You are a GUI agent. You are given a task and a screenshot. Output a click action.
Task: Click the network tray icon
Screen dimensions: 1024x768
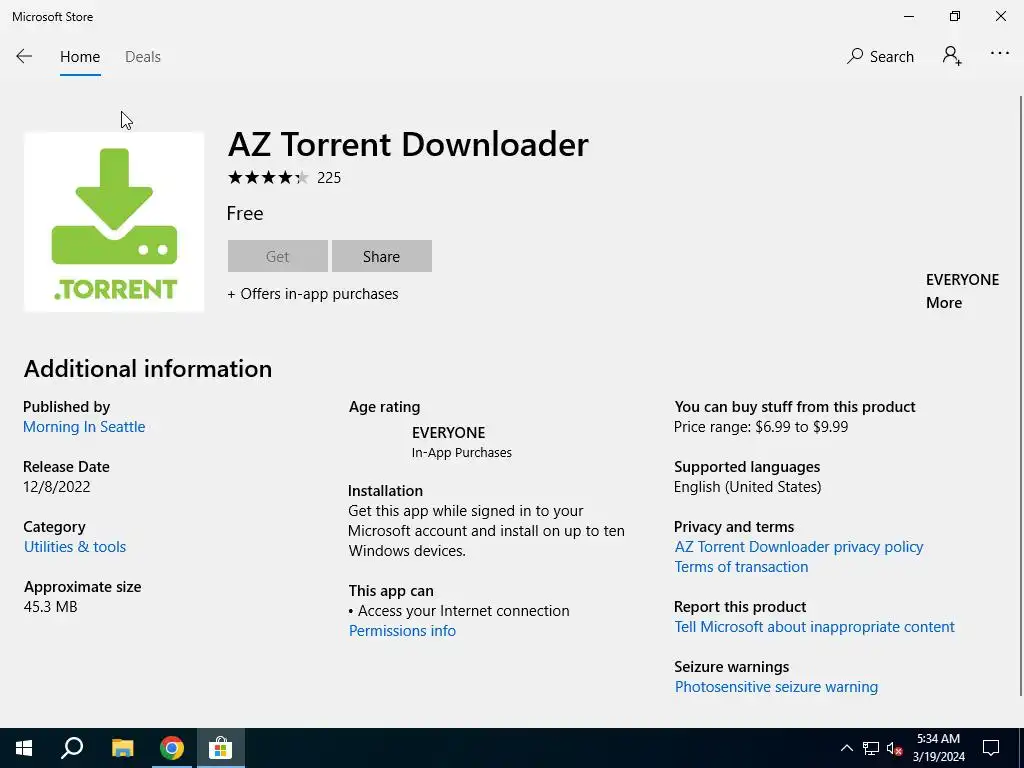coord(871,748)
